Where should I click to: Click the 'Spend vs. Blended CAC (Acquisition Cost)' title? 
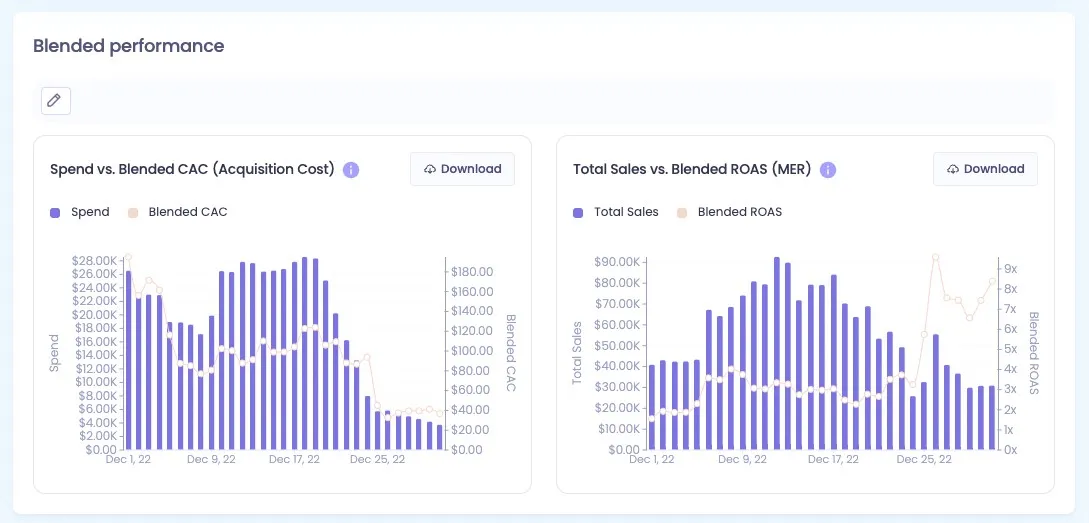[x=192, y=169]
